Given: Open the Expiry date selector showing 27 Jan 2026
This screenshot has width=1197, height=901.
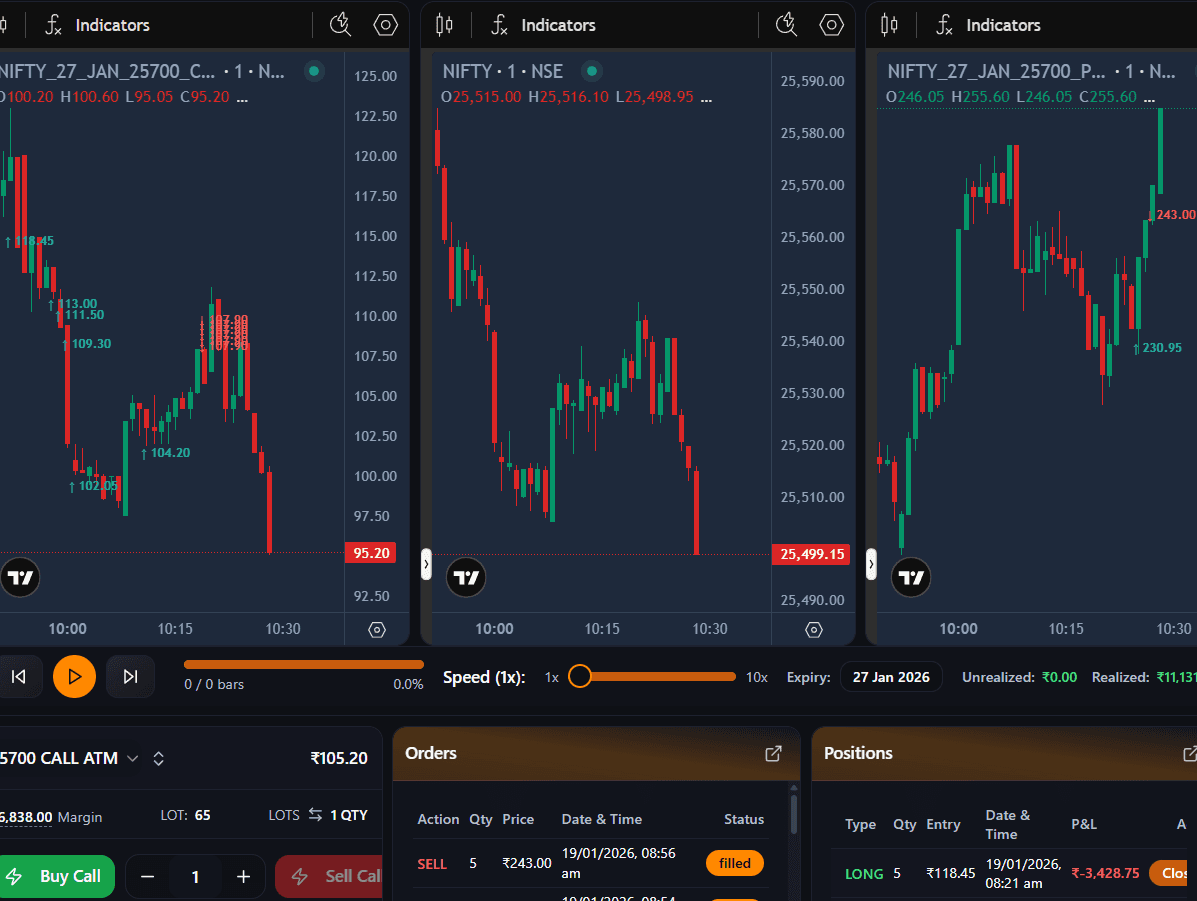Looking at the screenshot, I should 890,677.
